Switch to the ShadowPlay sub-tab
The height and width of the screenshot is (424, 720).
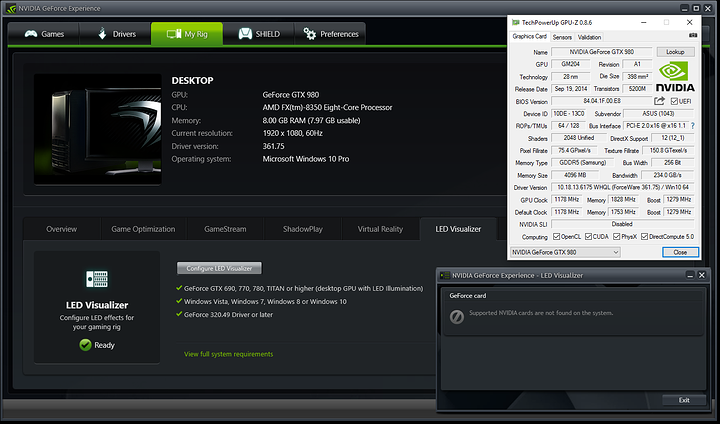pos(302,229)
